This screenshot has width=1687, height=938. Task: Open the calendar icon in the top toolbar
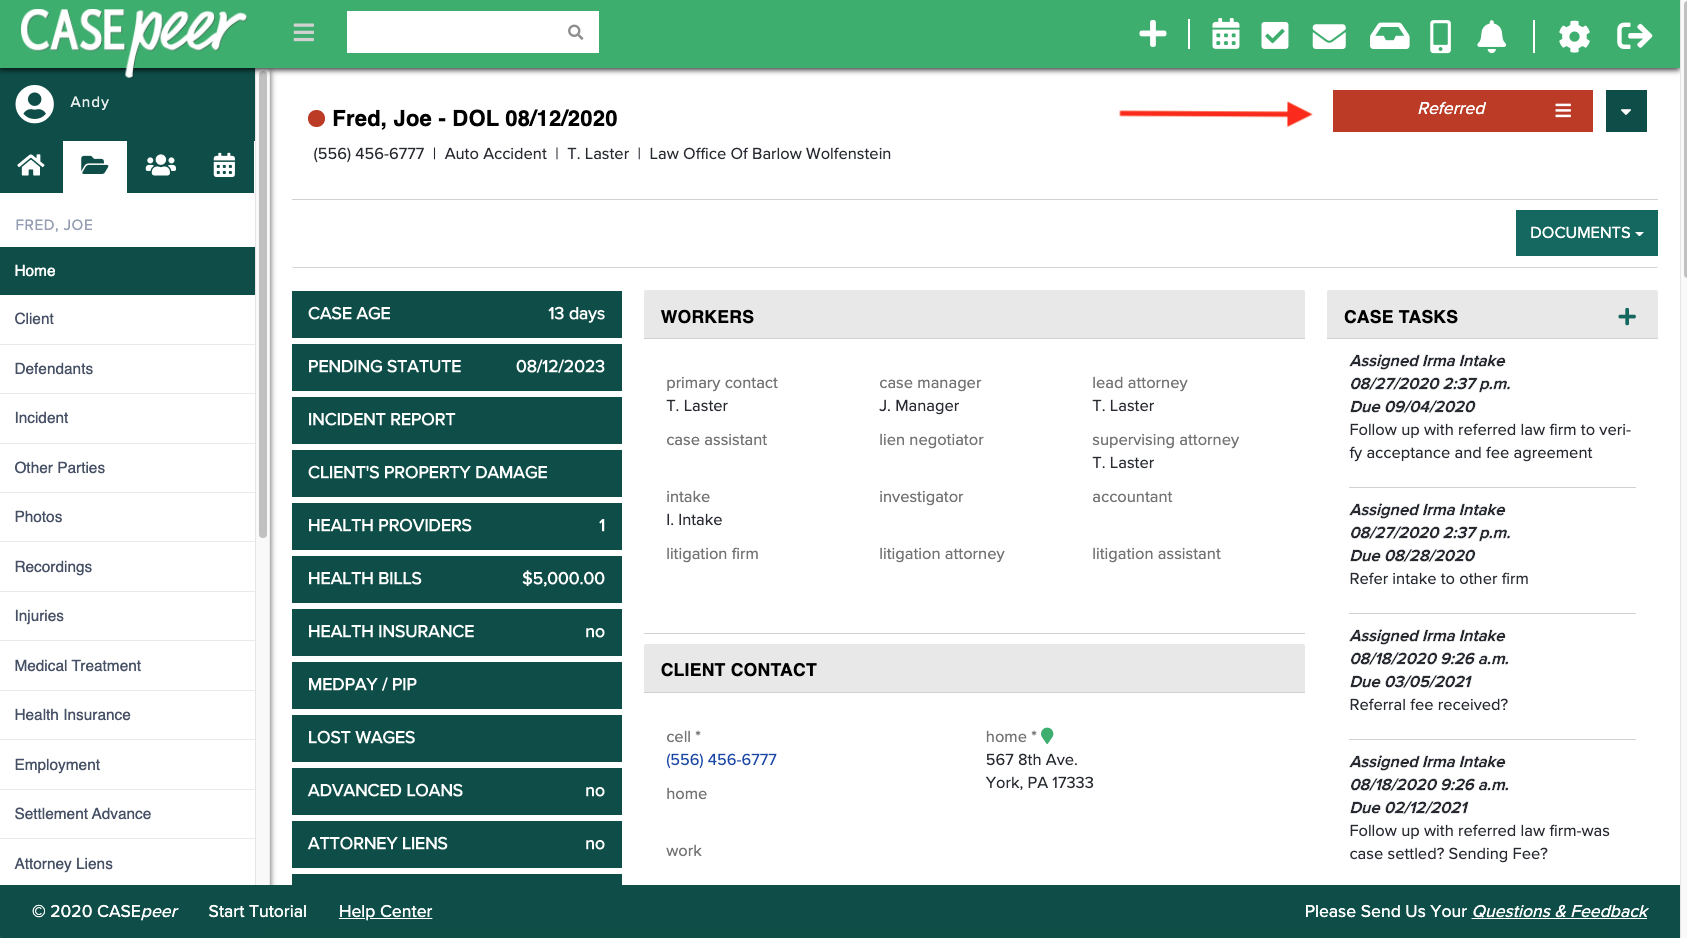pyautogui.click(x=1225, y=34)
